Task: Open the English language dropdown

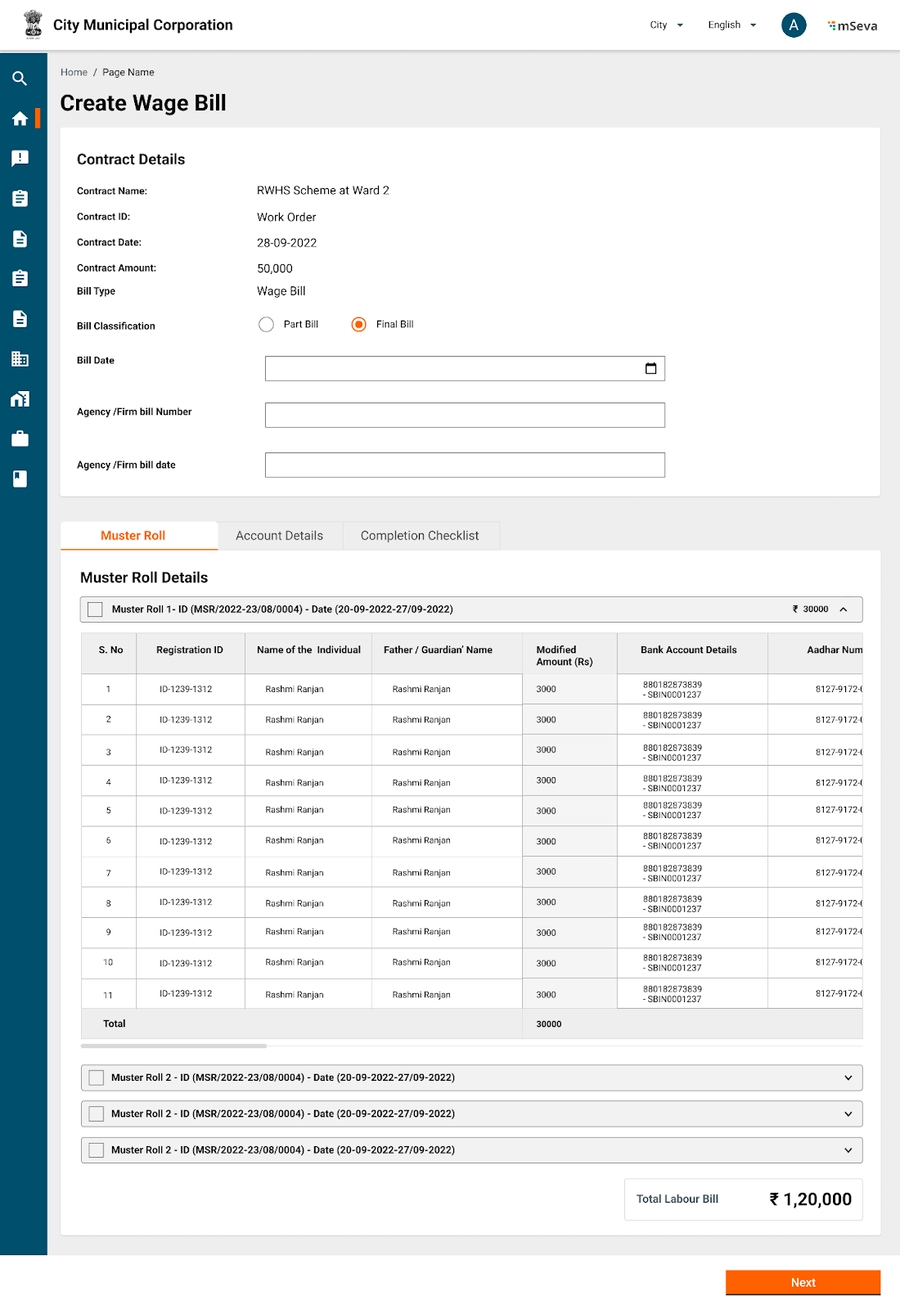Action: click(731, 26)
